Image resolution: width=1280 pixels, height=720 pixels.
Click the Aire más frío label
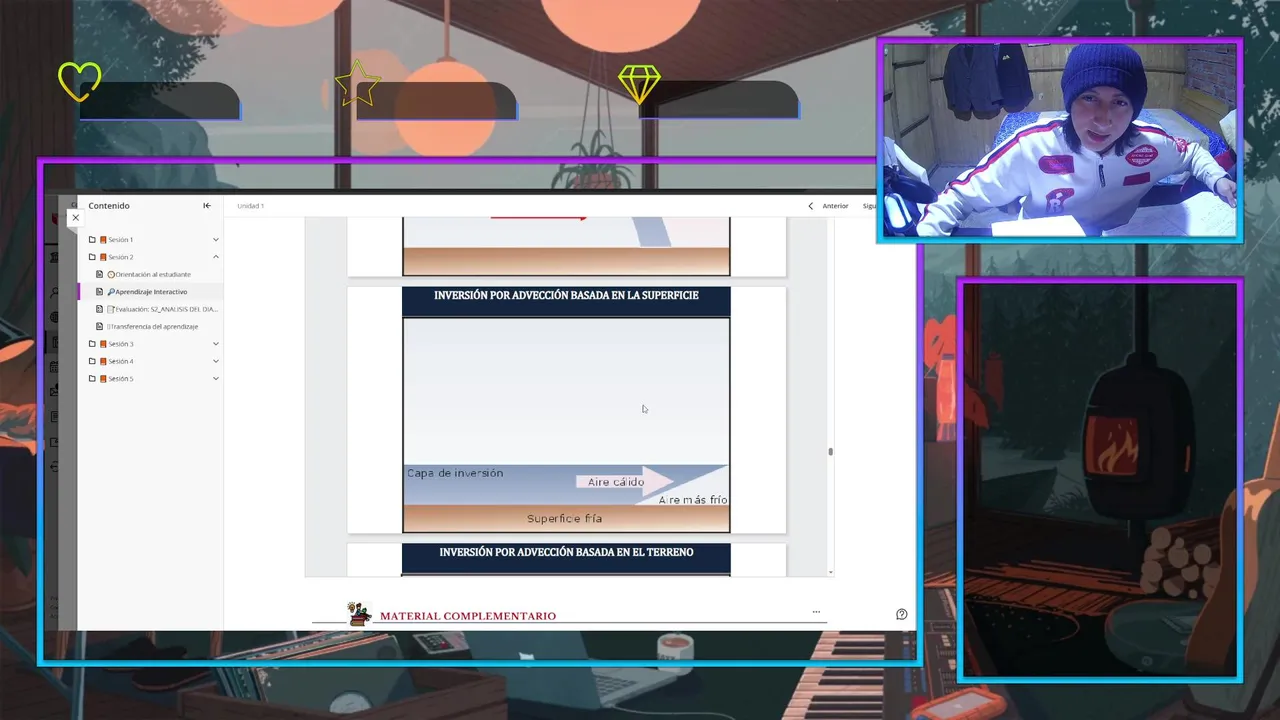click(x=693, y=500)
